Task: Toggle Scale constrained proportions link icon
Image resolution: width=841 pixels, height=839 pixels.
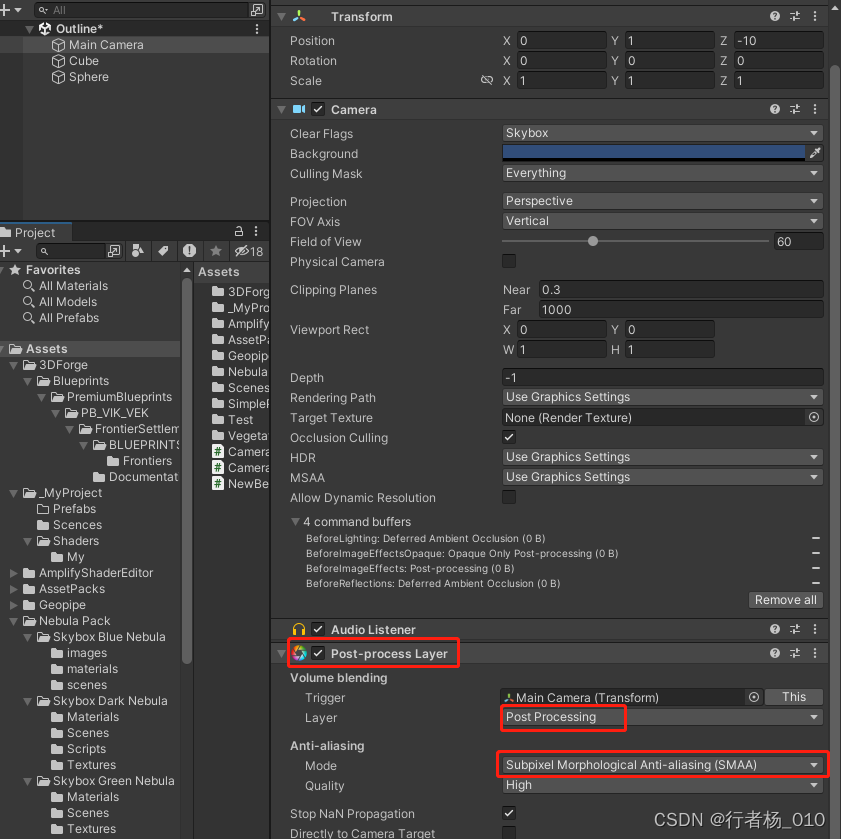Action: (486, 80)
